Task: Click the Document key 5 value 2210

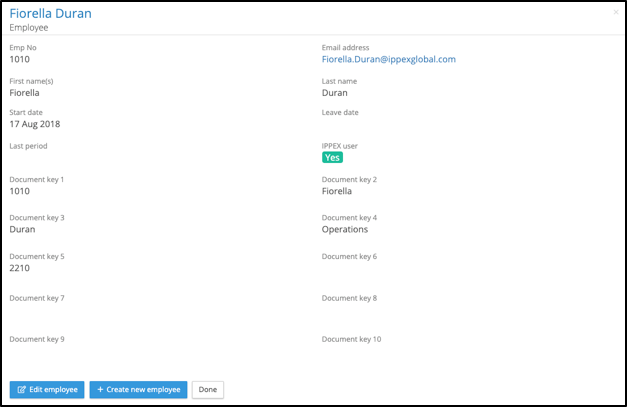Action: [20, 269]
